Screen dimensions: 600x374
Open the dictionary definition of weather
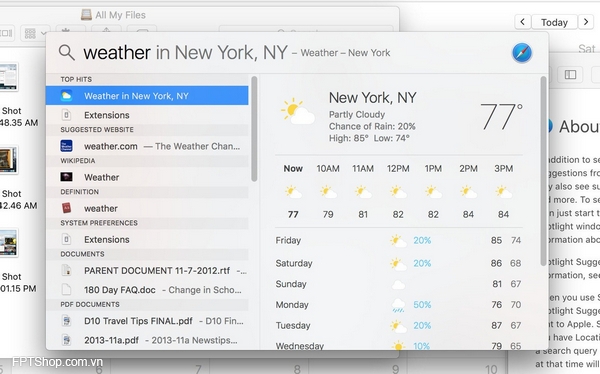pyautogui.click(x=147, y=208)
